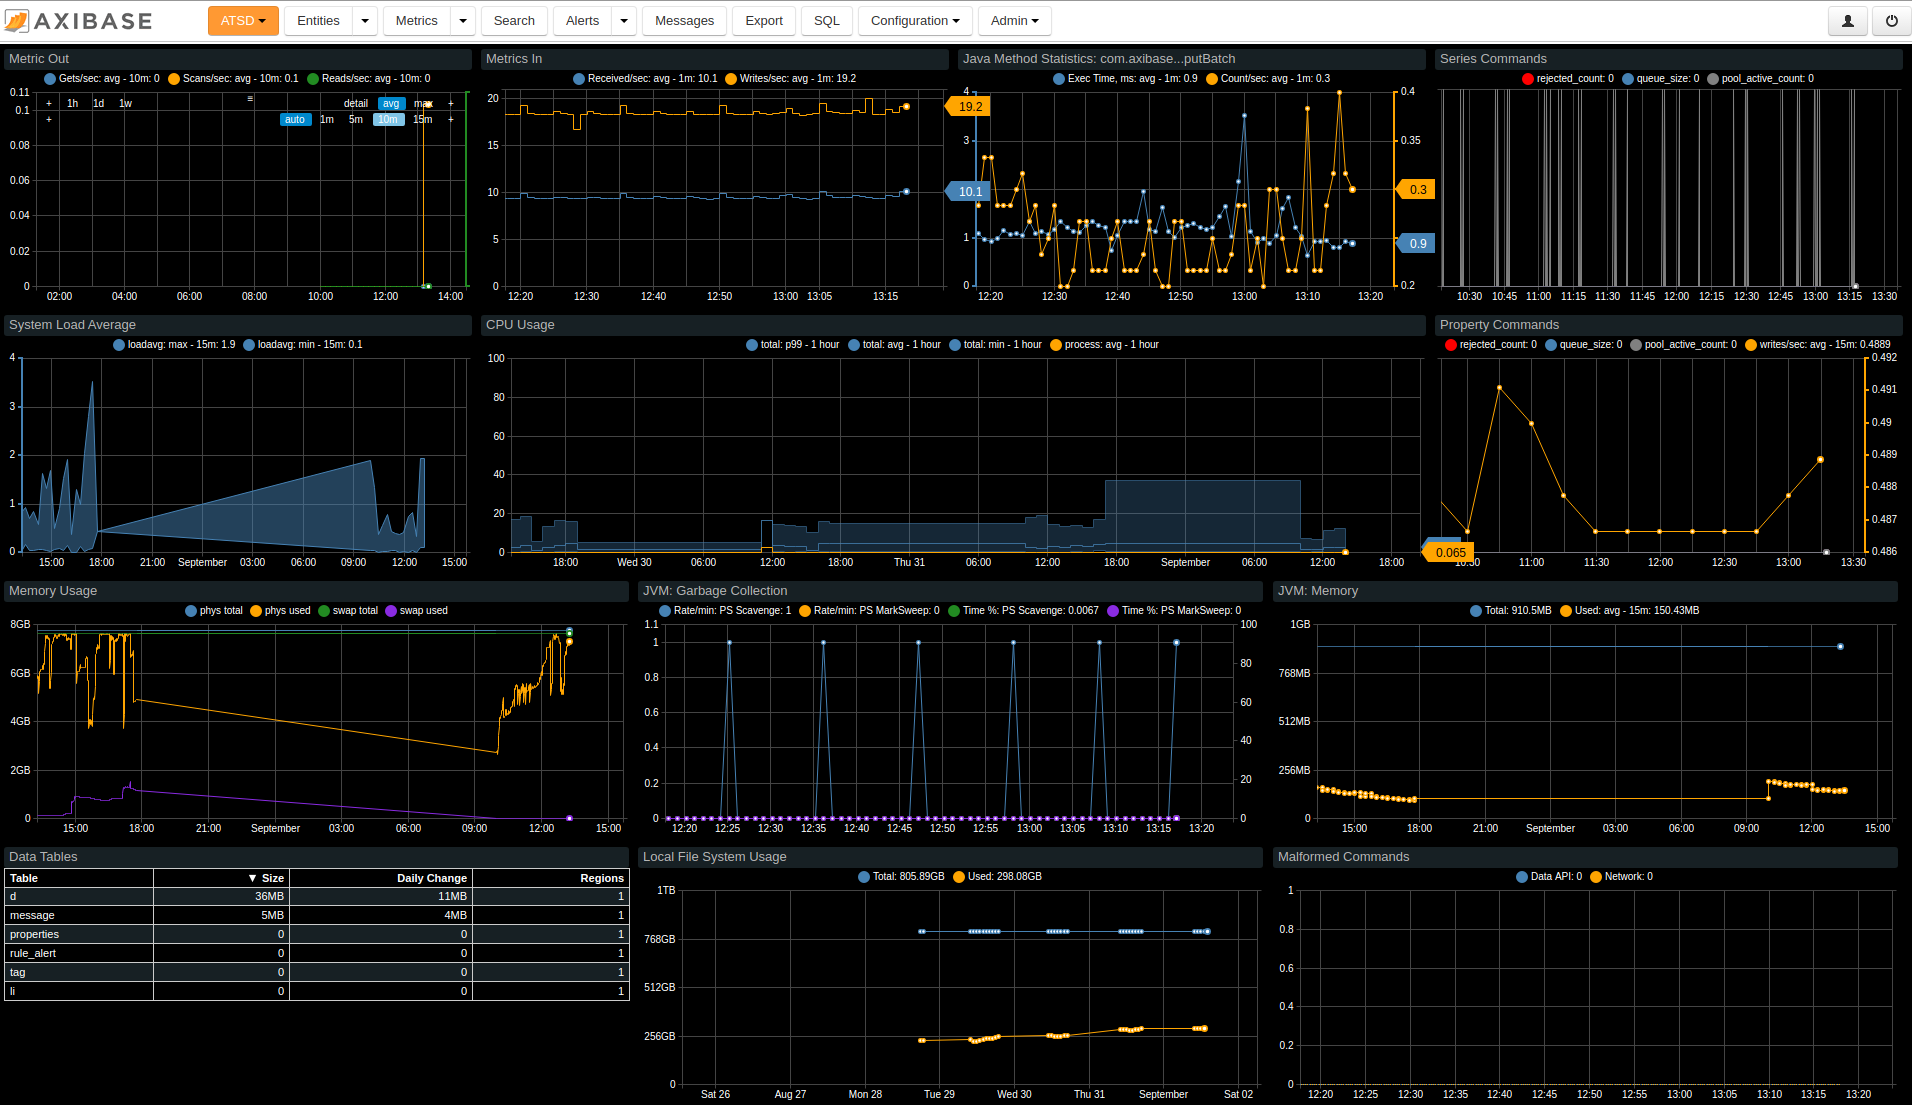Open the user profile icon
Screen dimensions: 1912x1105
tap(1848, 21)
